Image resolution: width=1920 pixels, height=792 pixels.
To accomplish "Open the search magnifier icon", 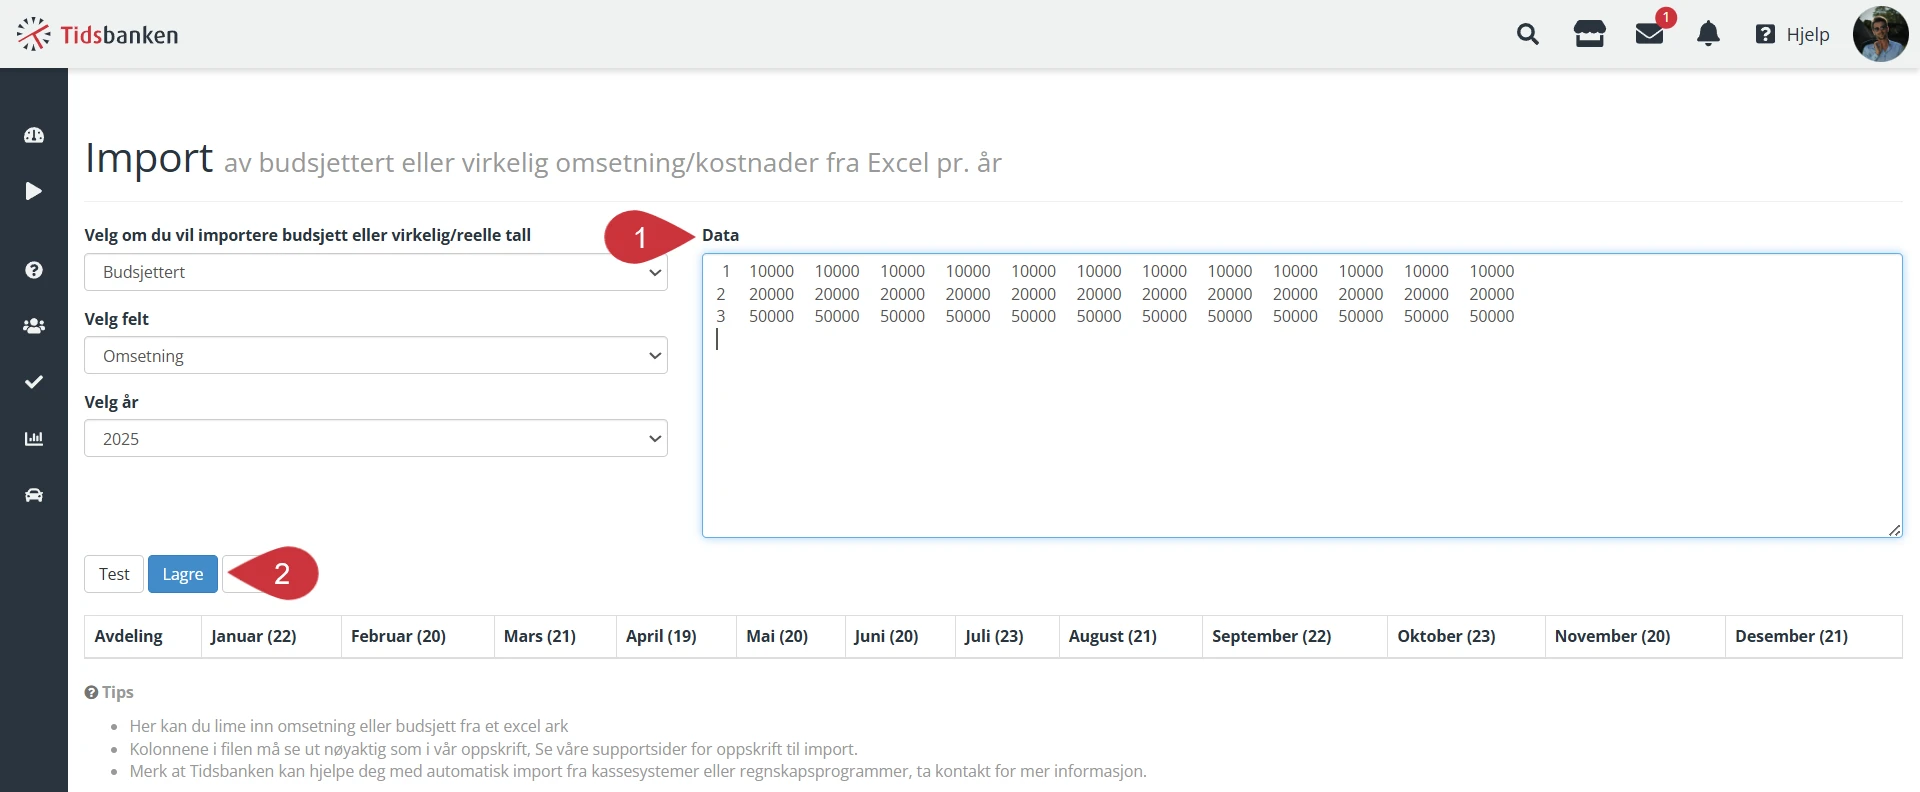I will [1527, 34].
